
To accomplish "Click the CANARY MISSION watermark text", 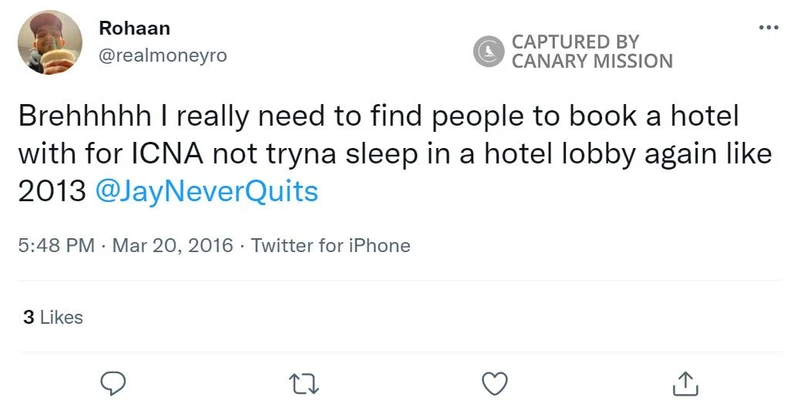I will (x=592, y=61).
